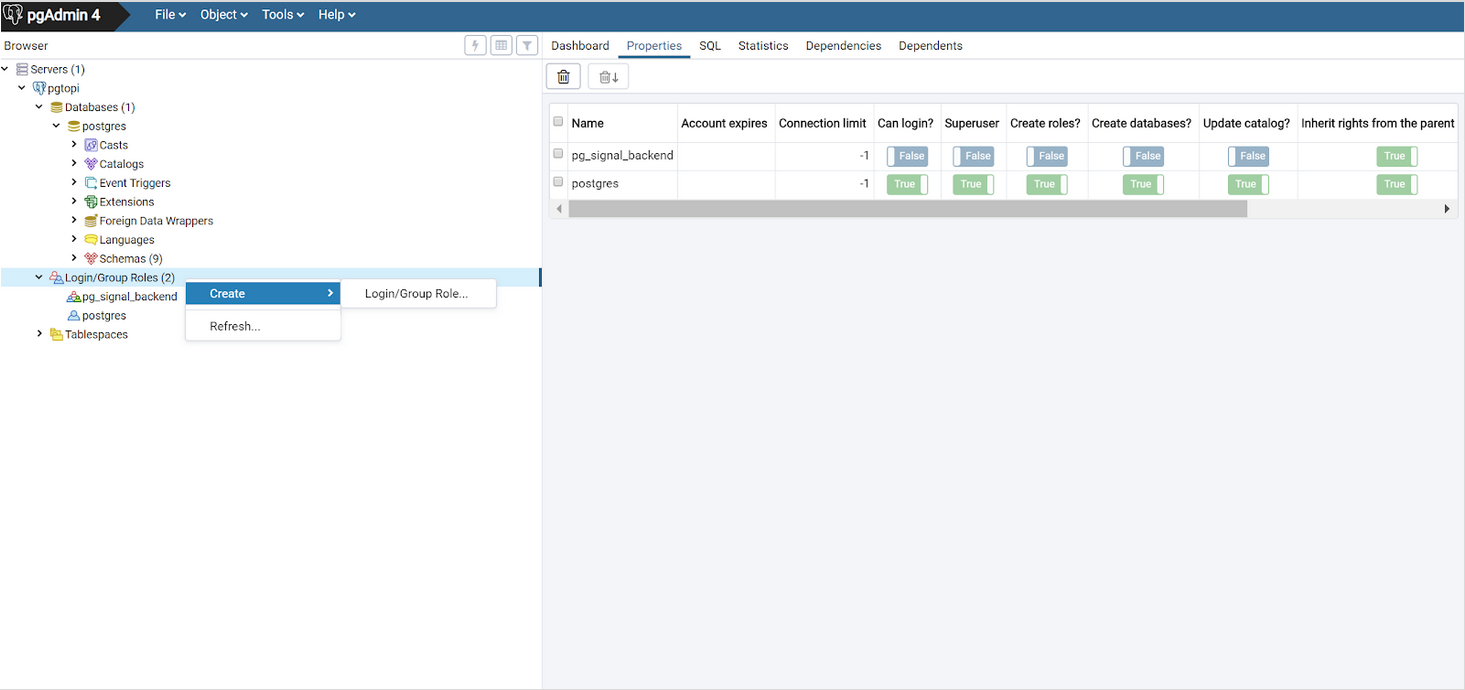
Task: Select the Foreign Data Wrappers icon
Action: 91,221
